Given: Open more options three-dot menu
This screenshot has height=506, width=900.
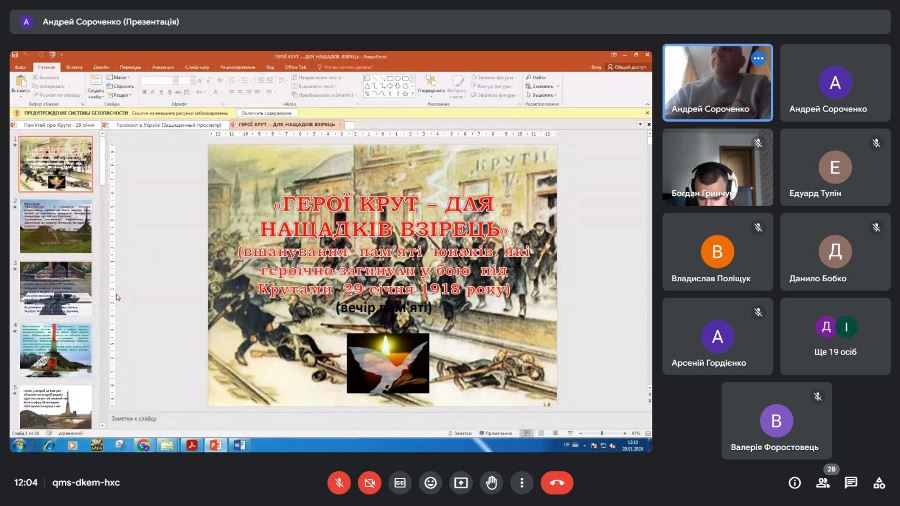Looking at the screenshot, I should coord(521,482).
